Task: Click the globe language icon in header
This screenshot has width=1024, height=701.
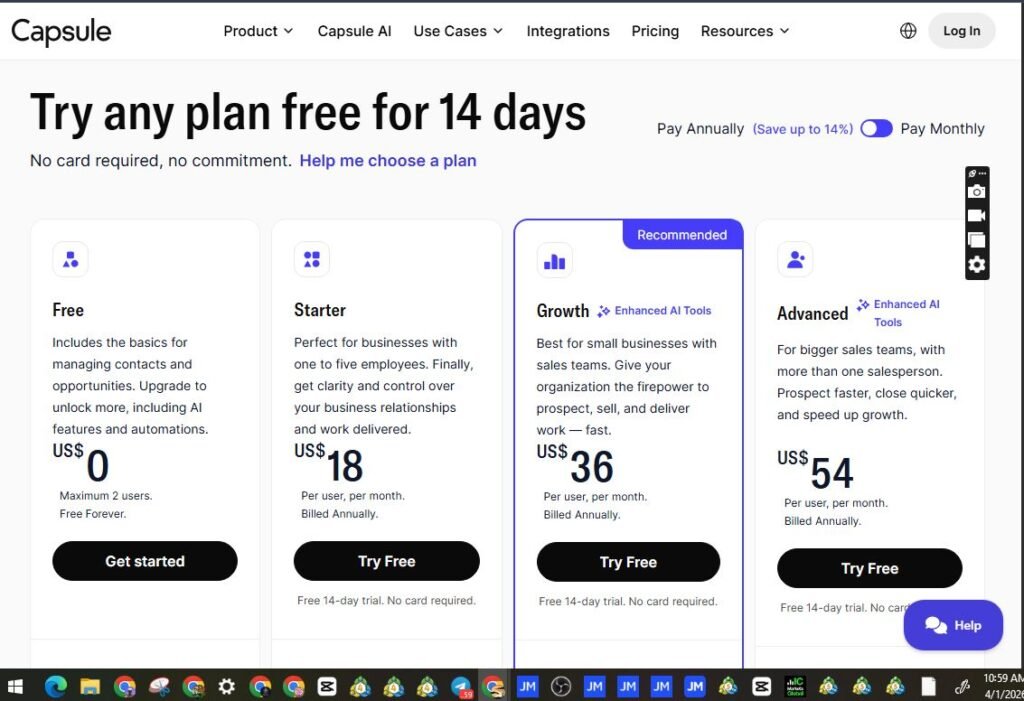Action: click(907, 30)
